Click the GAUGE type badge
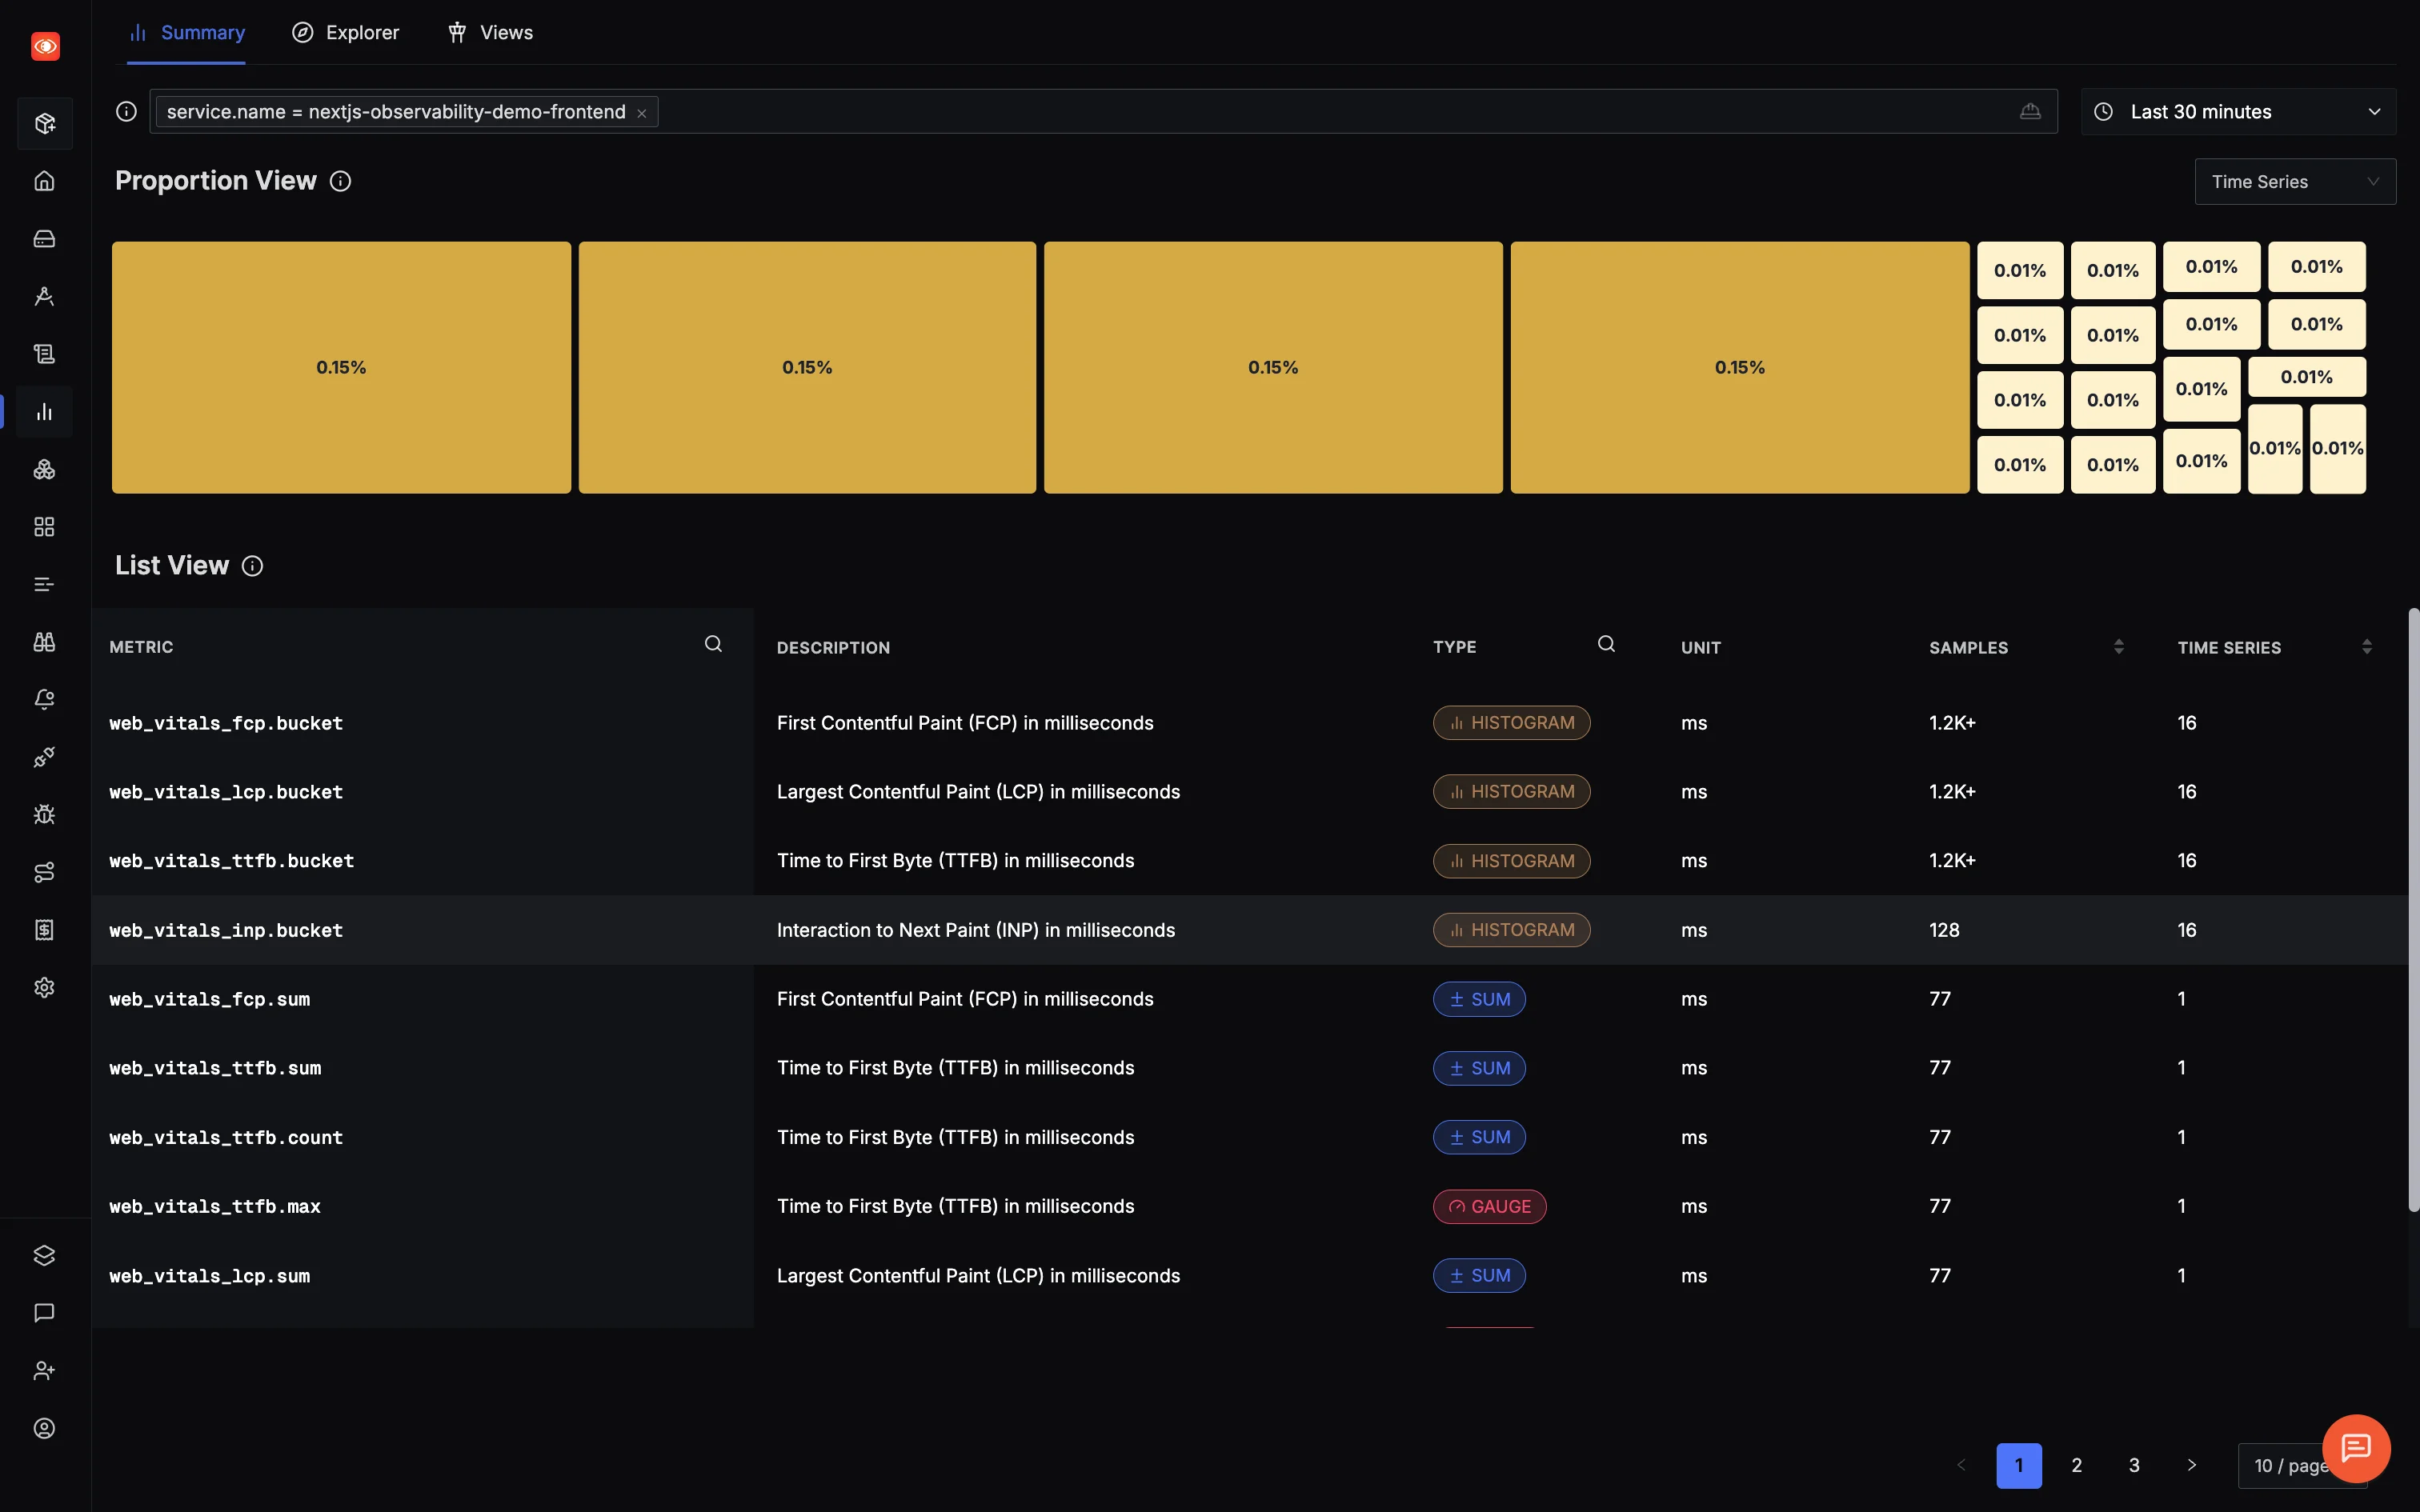The width and height of the screenshot is (2420, 1512). click(x=1489, y=1206)
